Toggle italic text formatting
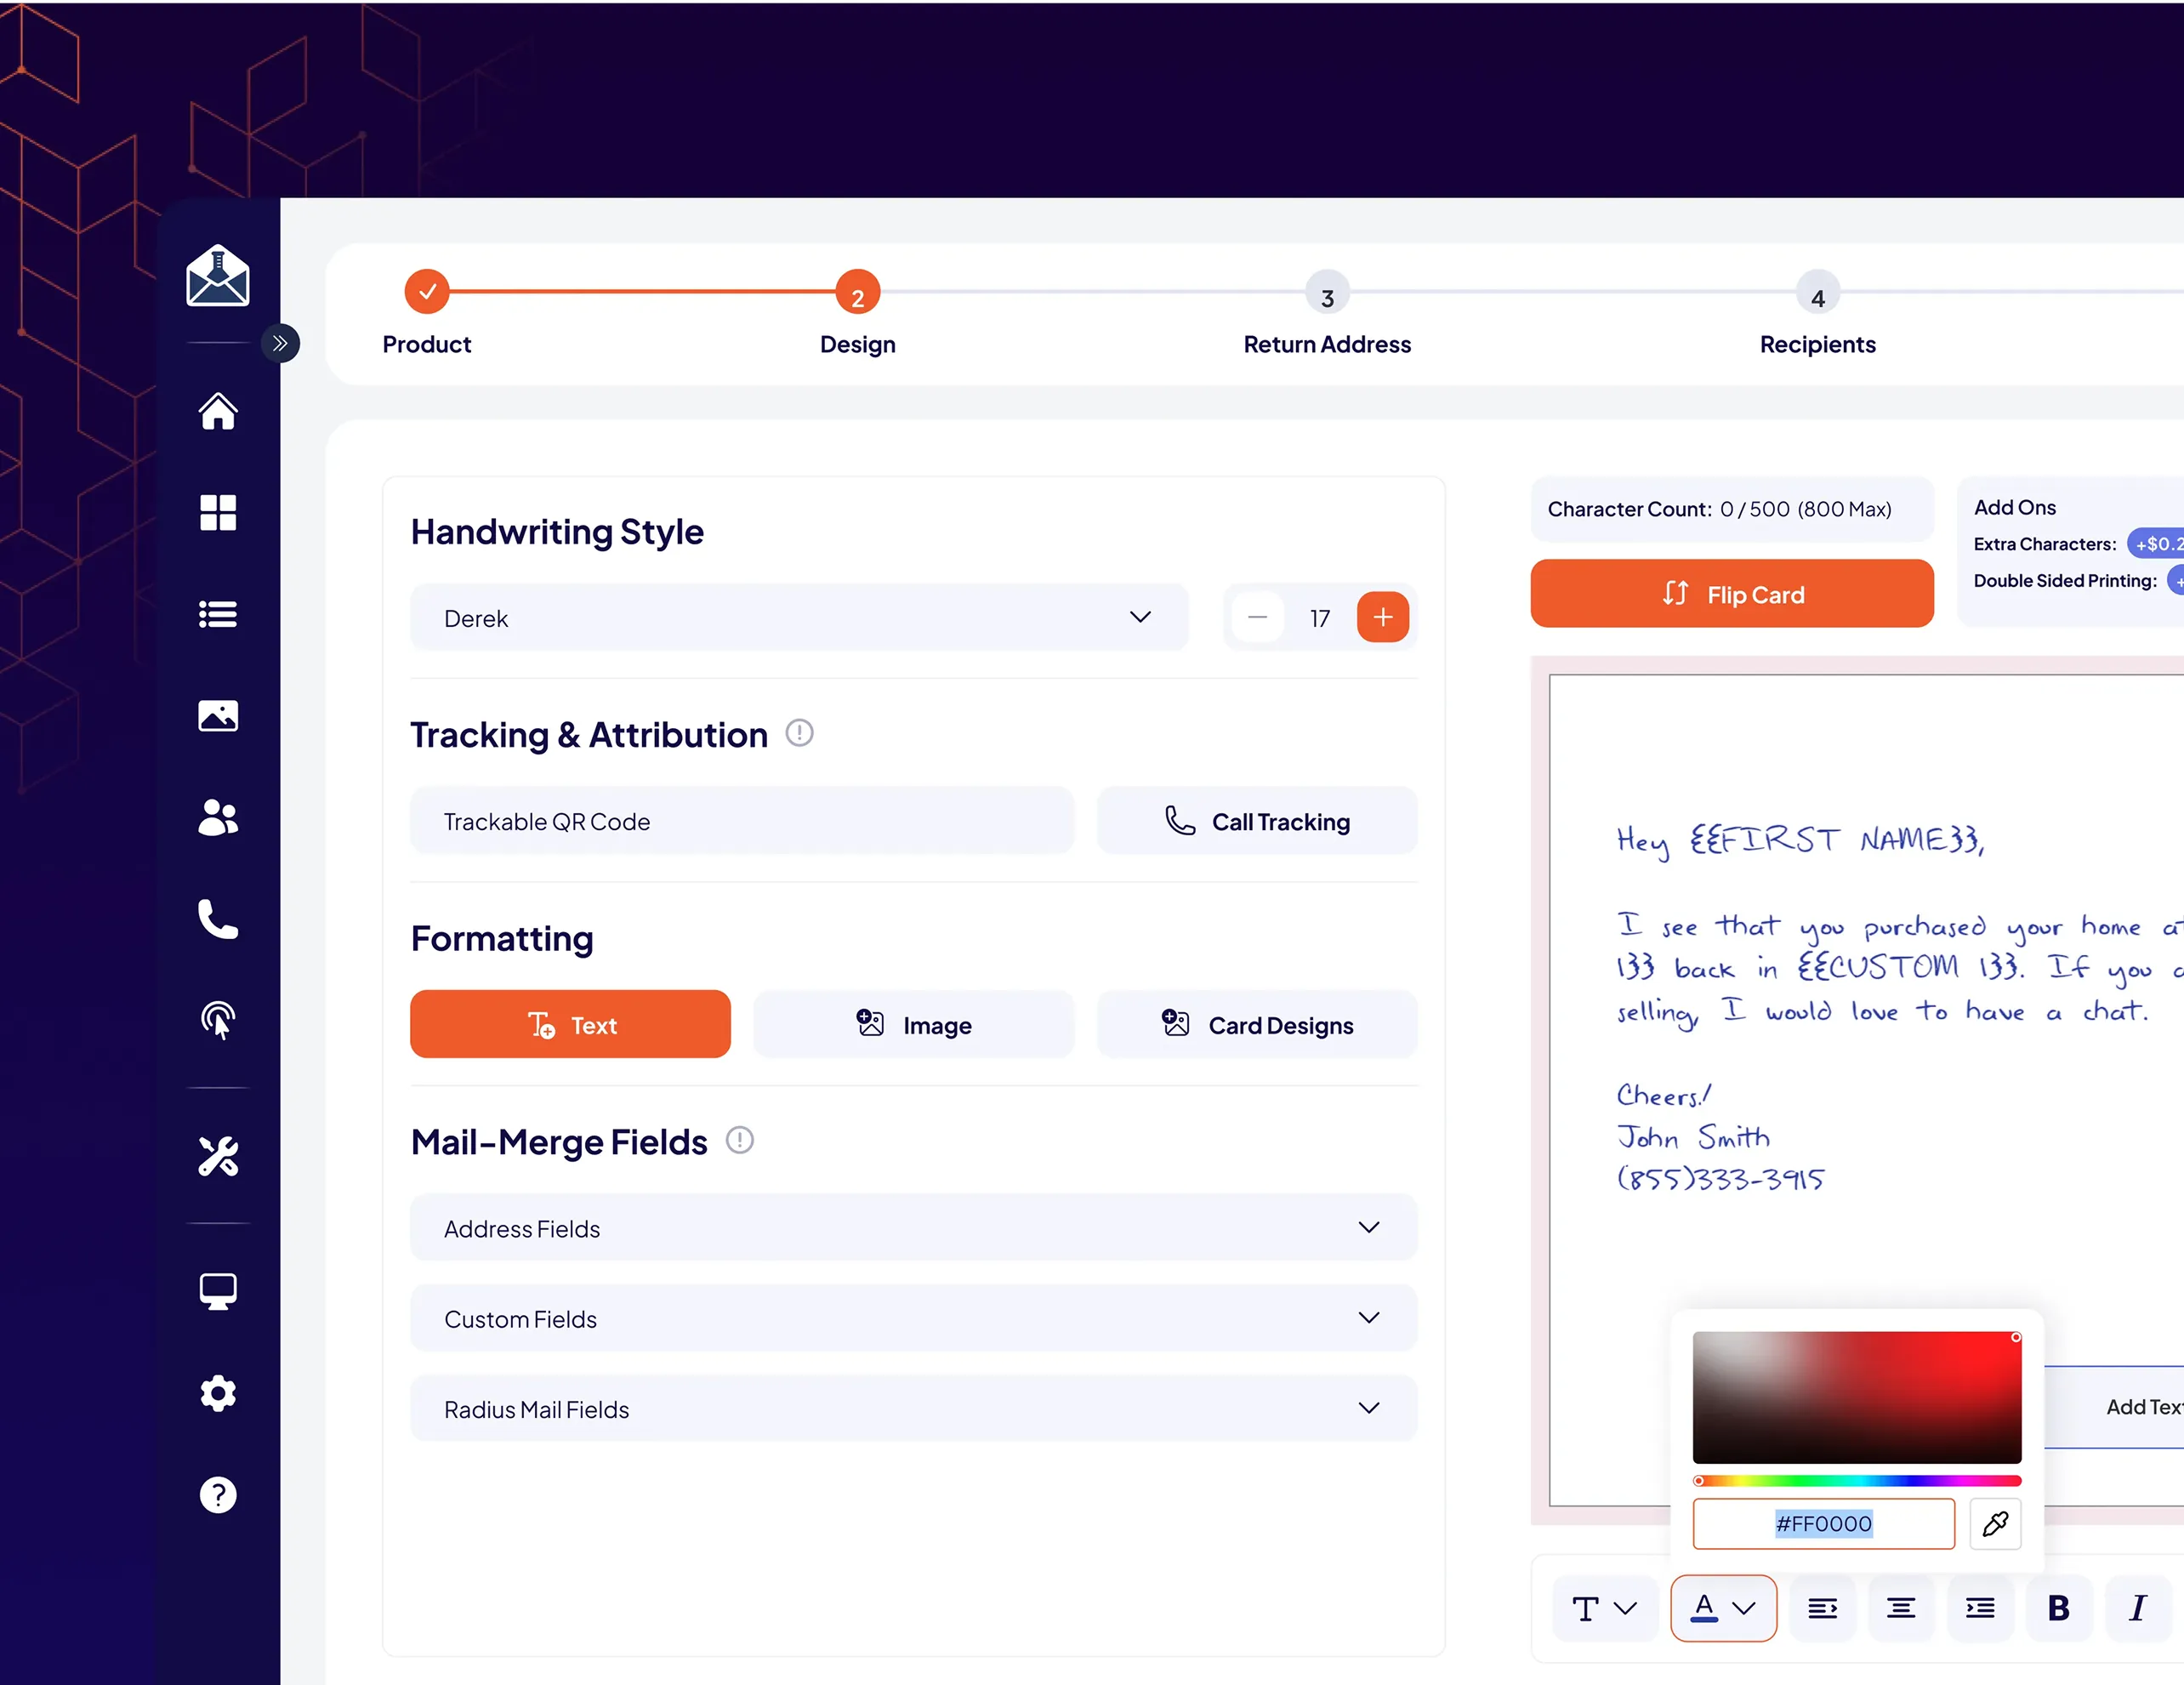This screenshot has width=2184, height=1685. coord(2137,1608)
